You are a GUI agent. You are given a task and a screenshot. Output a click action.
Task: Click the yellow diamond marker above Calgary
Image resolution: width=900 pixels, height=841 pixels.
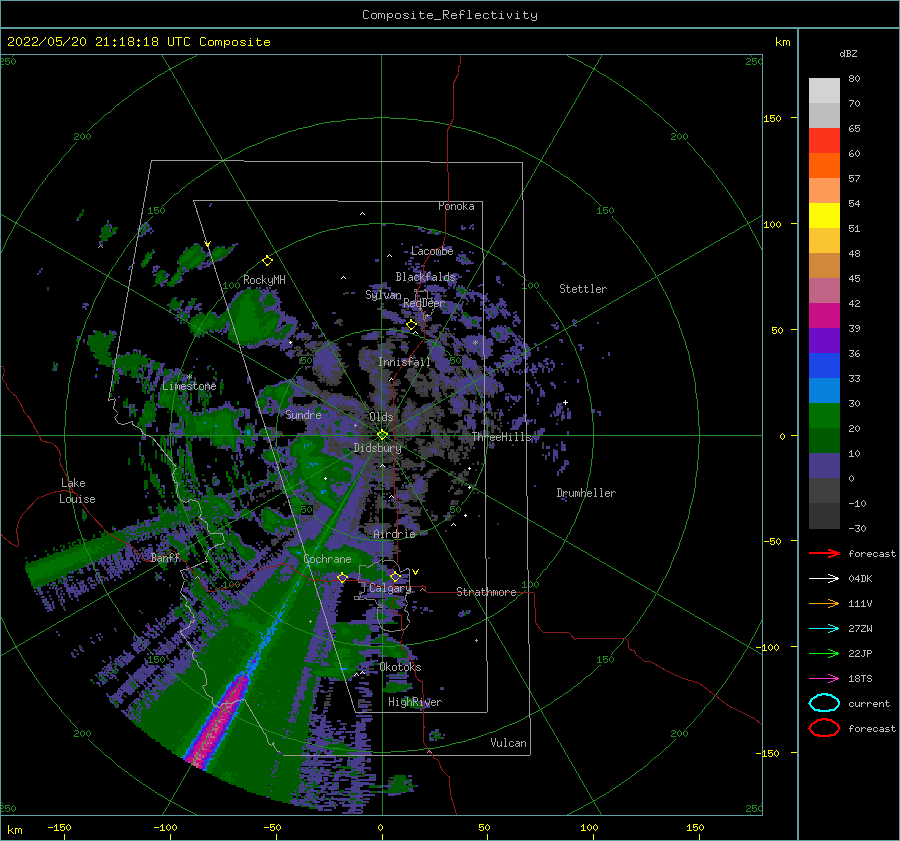click(395, 576)
